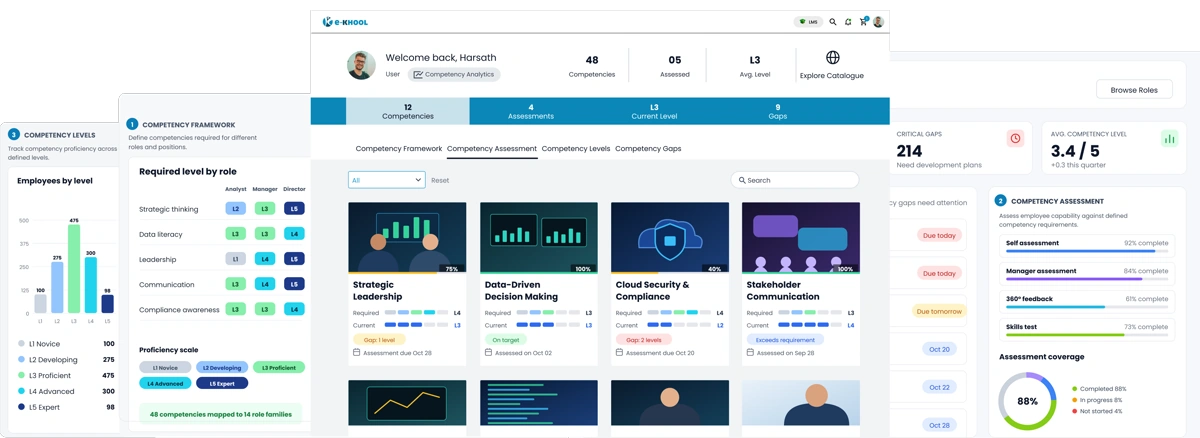Click the L1 Novice proficiency chip

(165, 368)
